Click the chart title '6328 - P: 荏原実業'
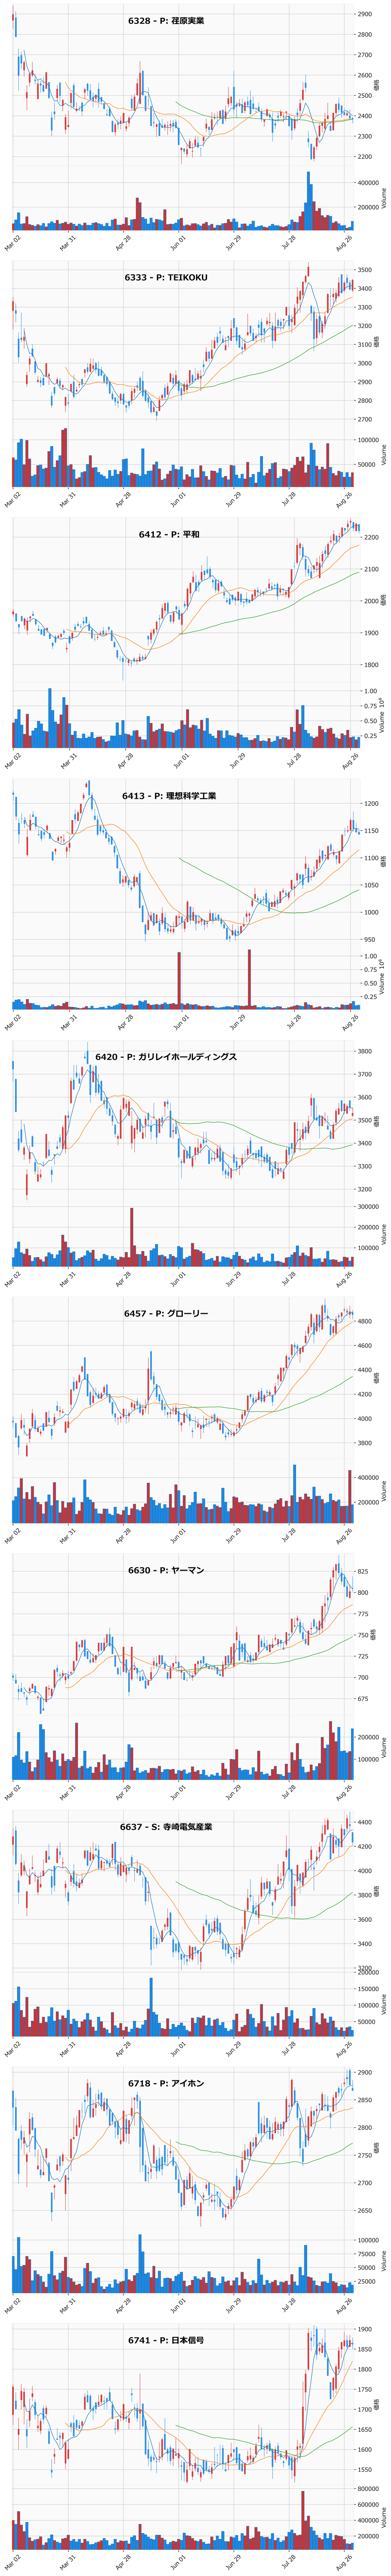The image size is (391, 2576). 166,21
